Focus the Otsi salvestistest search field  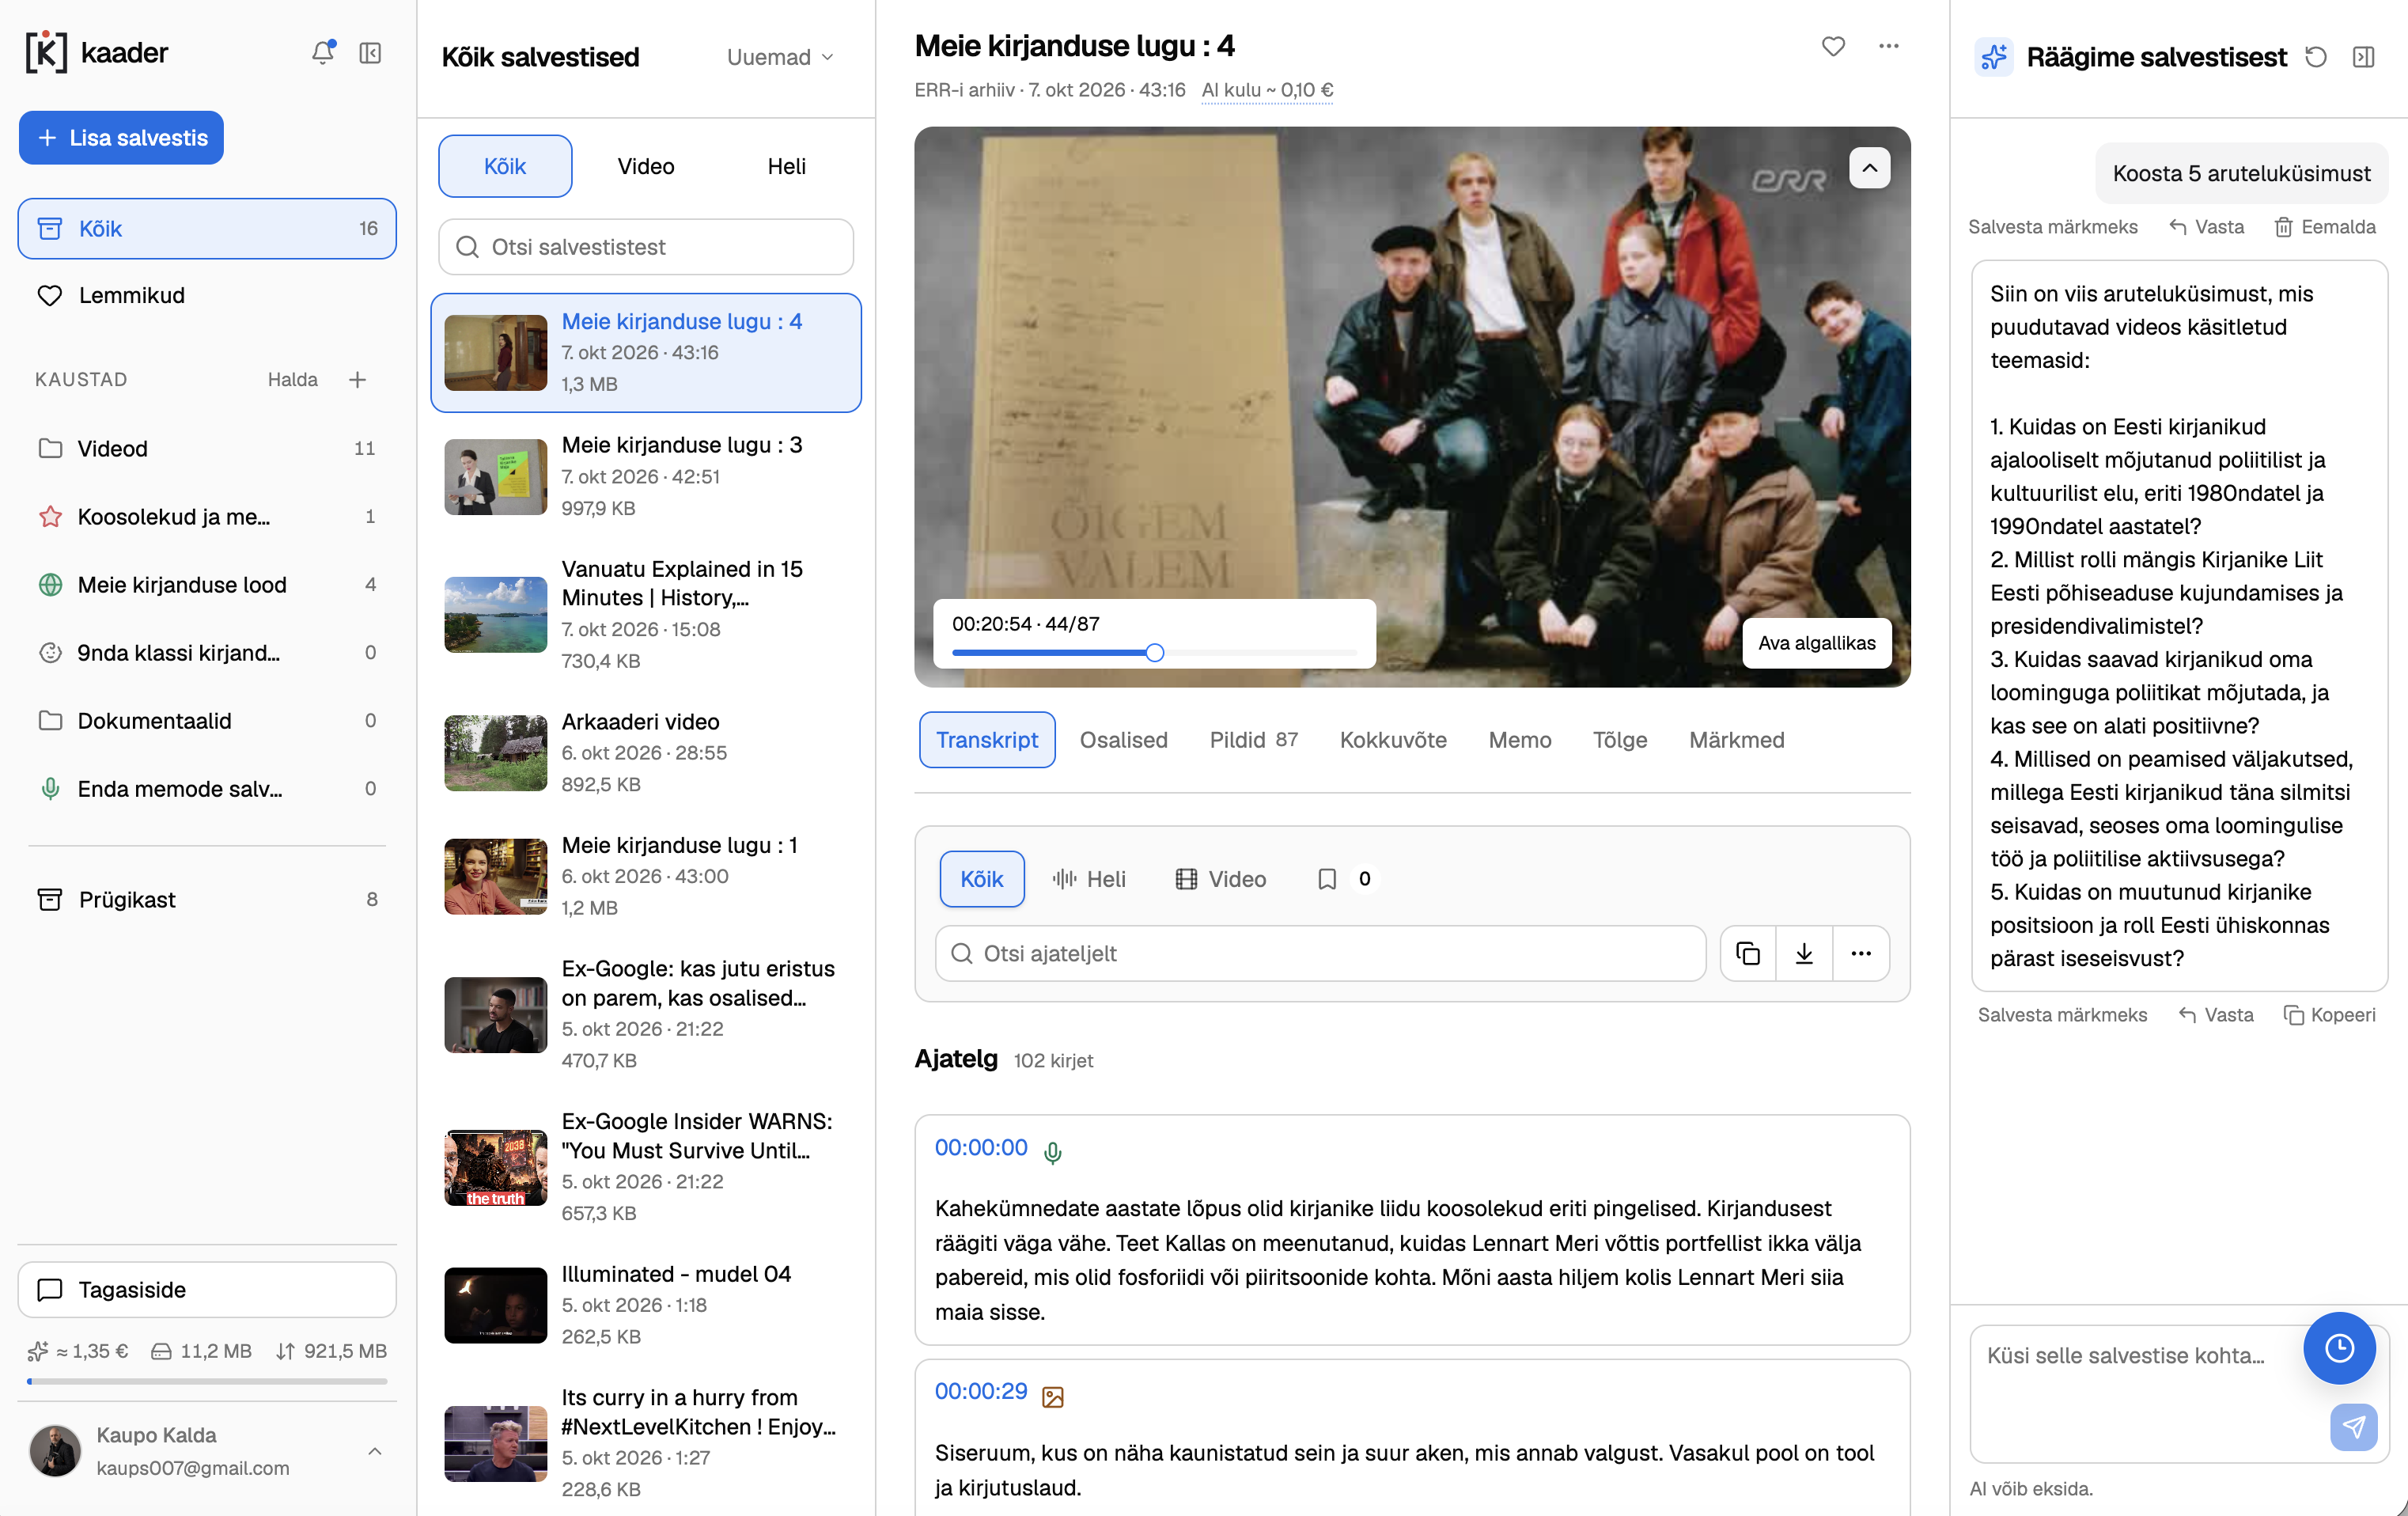pyautogui.click(x=646, y=247)
